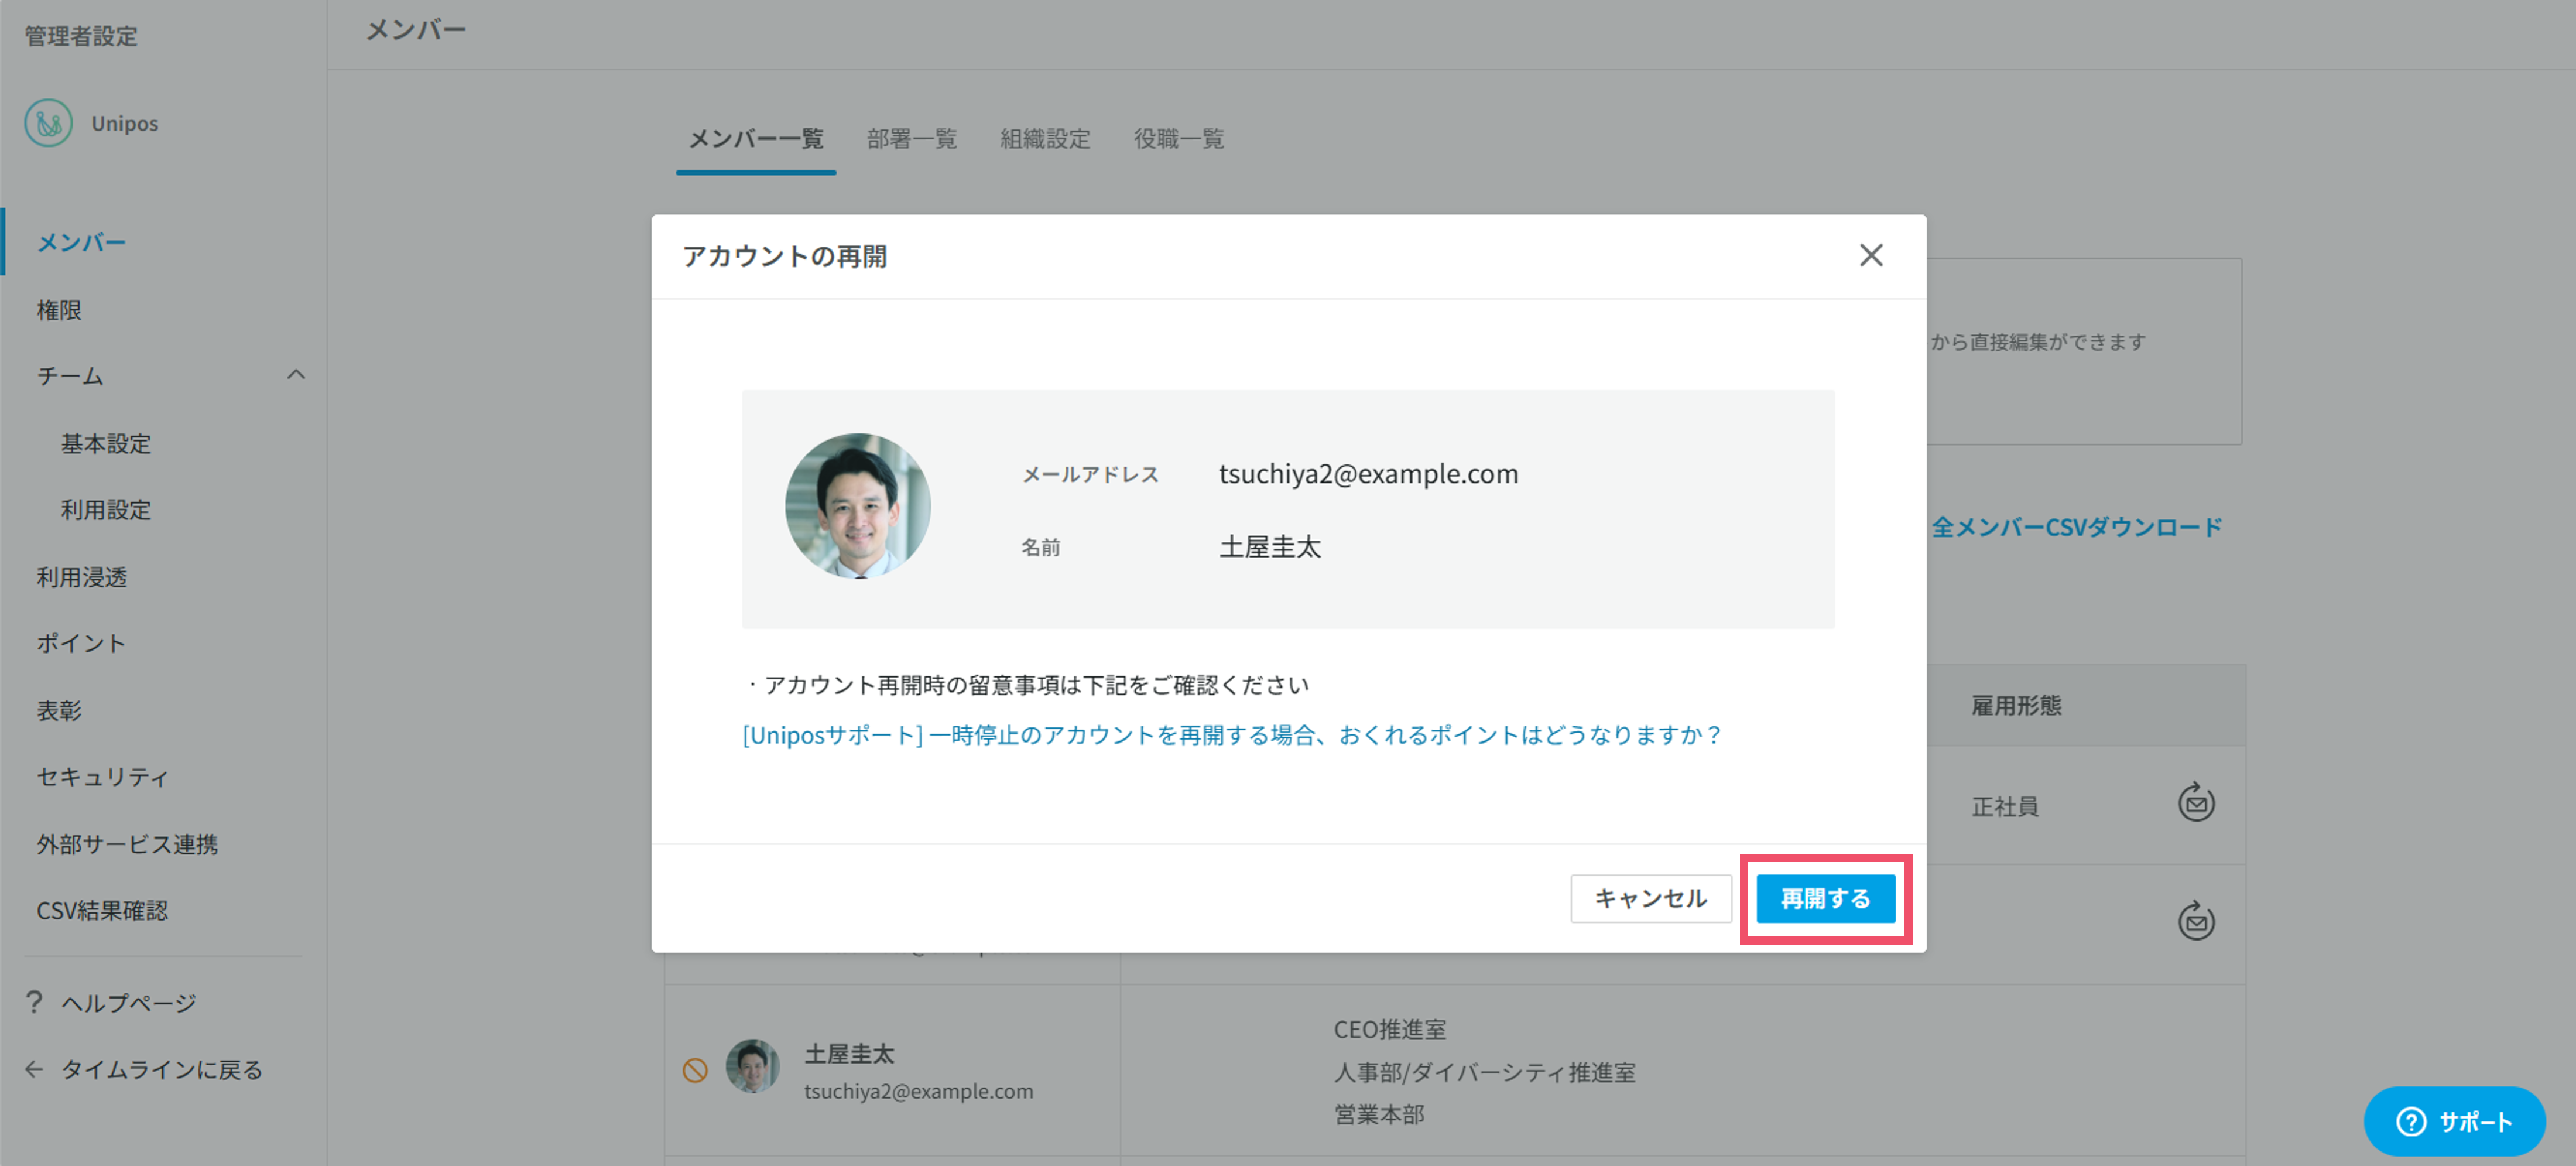Click the suspended status icon beside 土屋圭太
Screen dimensions: 2576x1166
tap(695, 1070)
